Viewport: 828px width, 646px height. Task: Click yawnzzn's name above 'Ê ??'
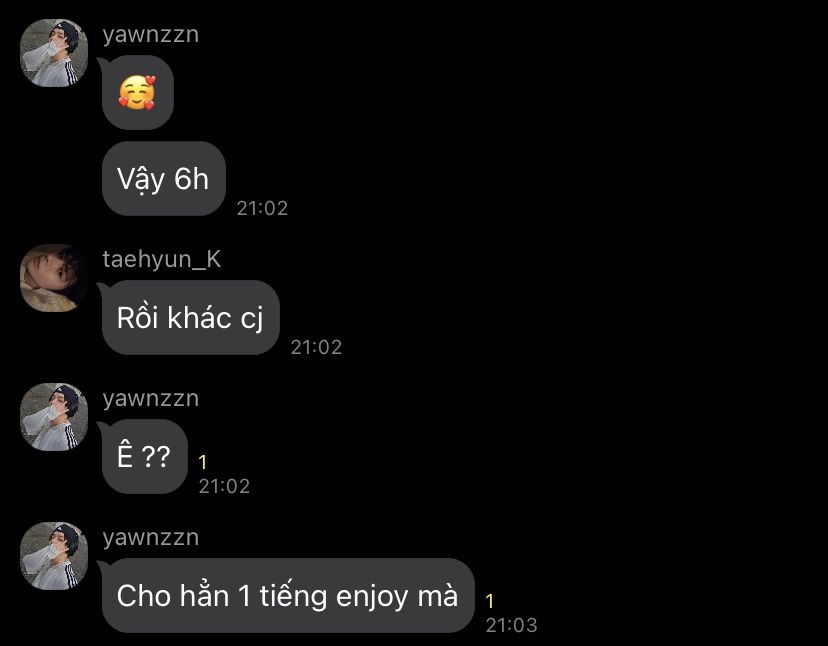click(x=150, y=399)
